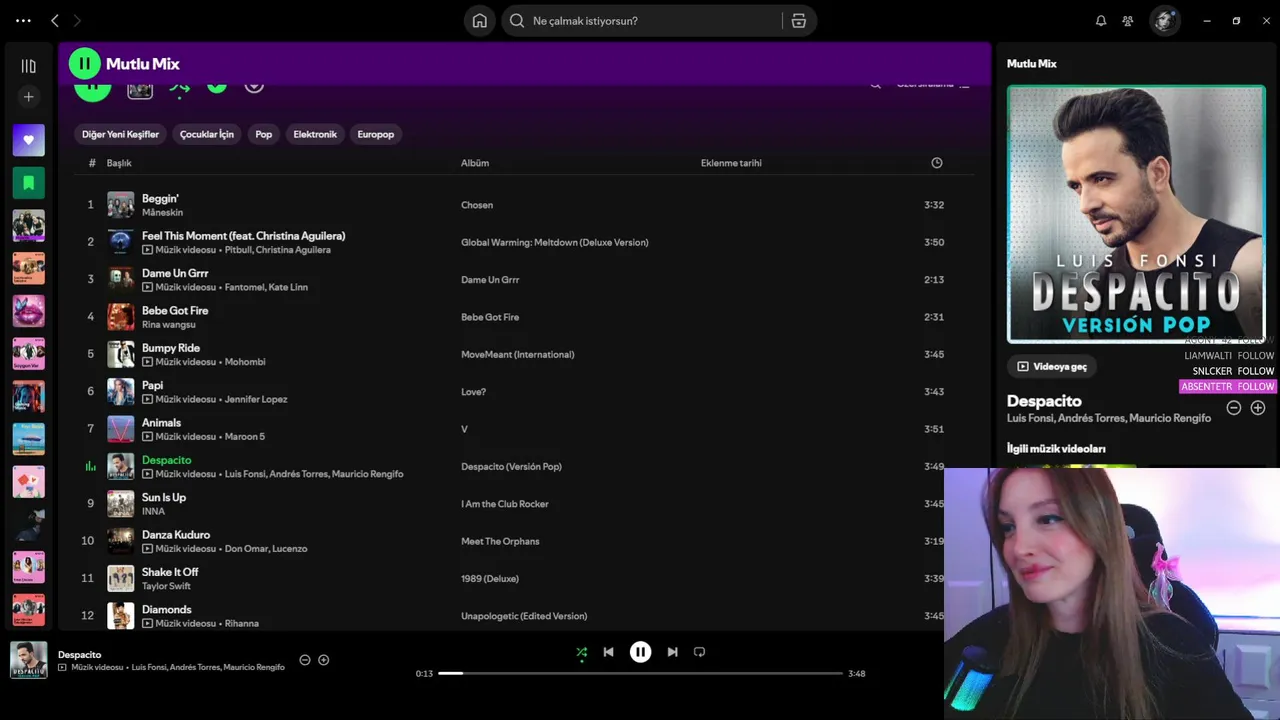Select the 'Çocuklar İçin' filter chip
The height and width of the screenshot is (720, 1280).
click(207, 134)
